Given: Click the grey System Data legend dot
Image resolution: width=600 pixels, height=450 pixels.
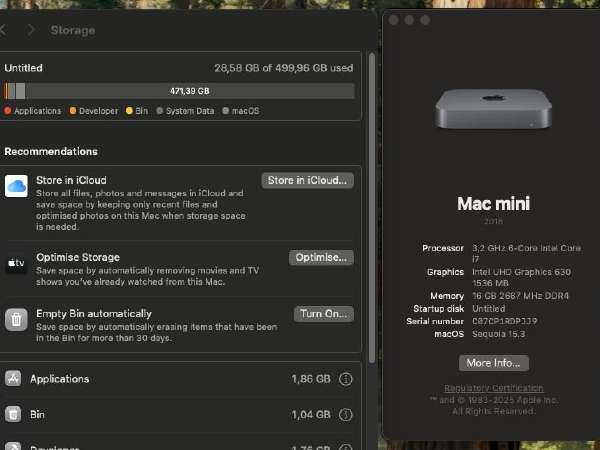Looking at the screenshot, I should tap(160, 111).
